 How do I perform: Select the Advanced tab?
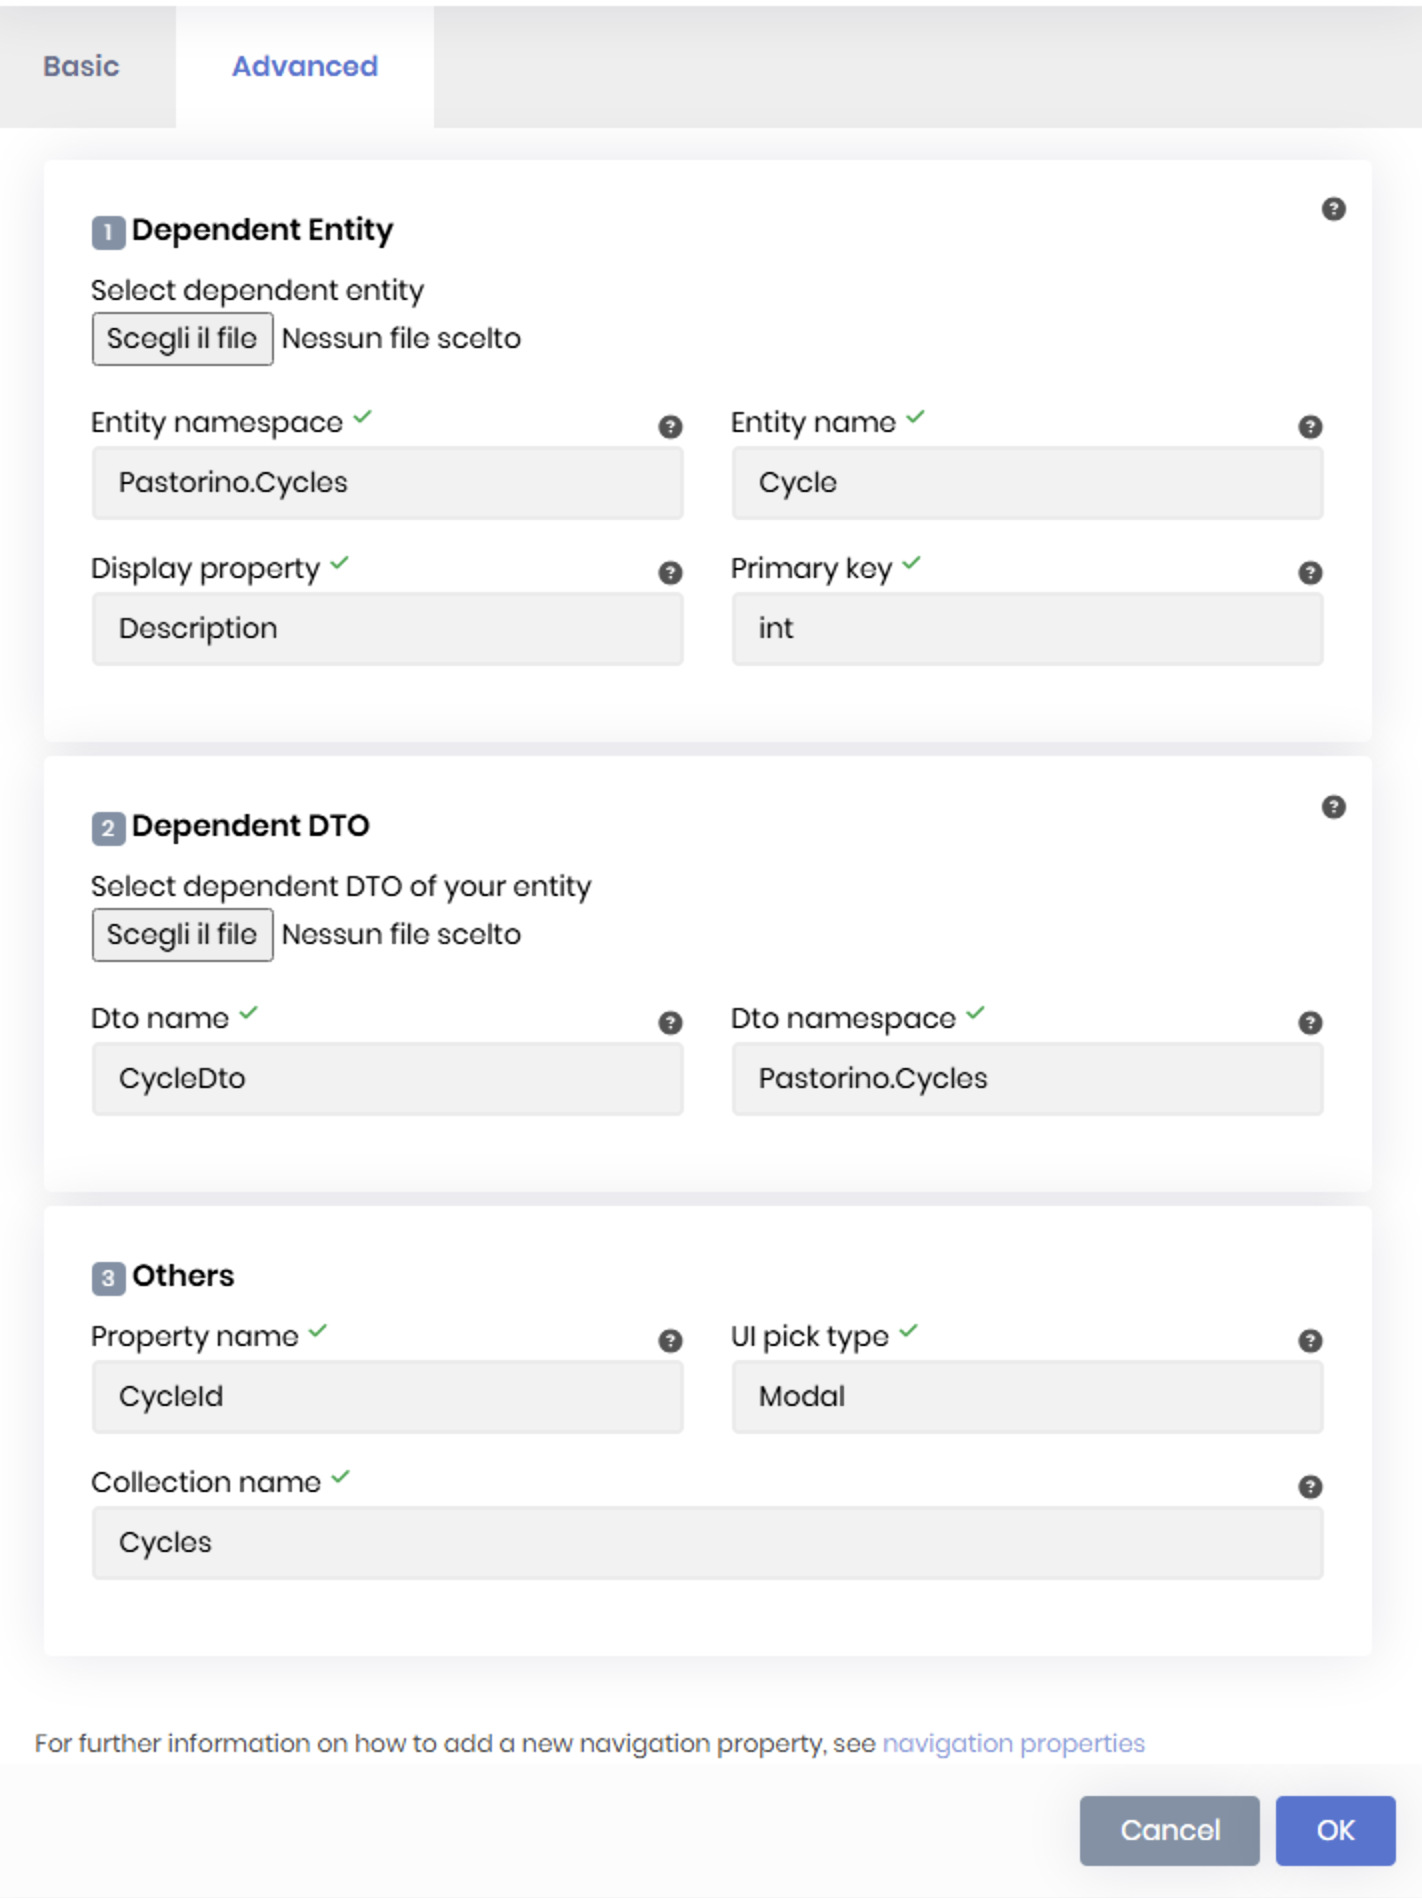click(305, 66)
